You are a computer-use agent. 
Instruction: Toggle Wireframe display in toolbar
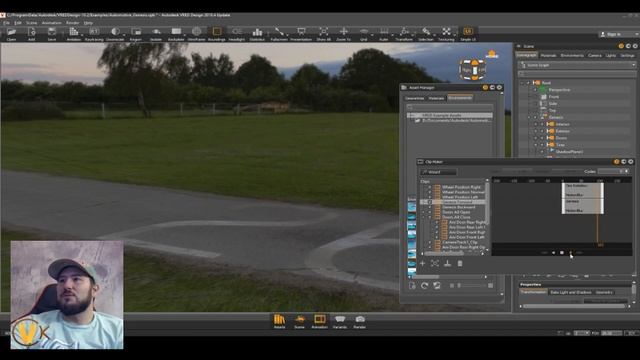196,32
